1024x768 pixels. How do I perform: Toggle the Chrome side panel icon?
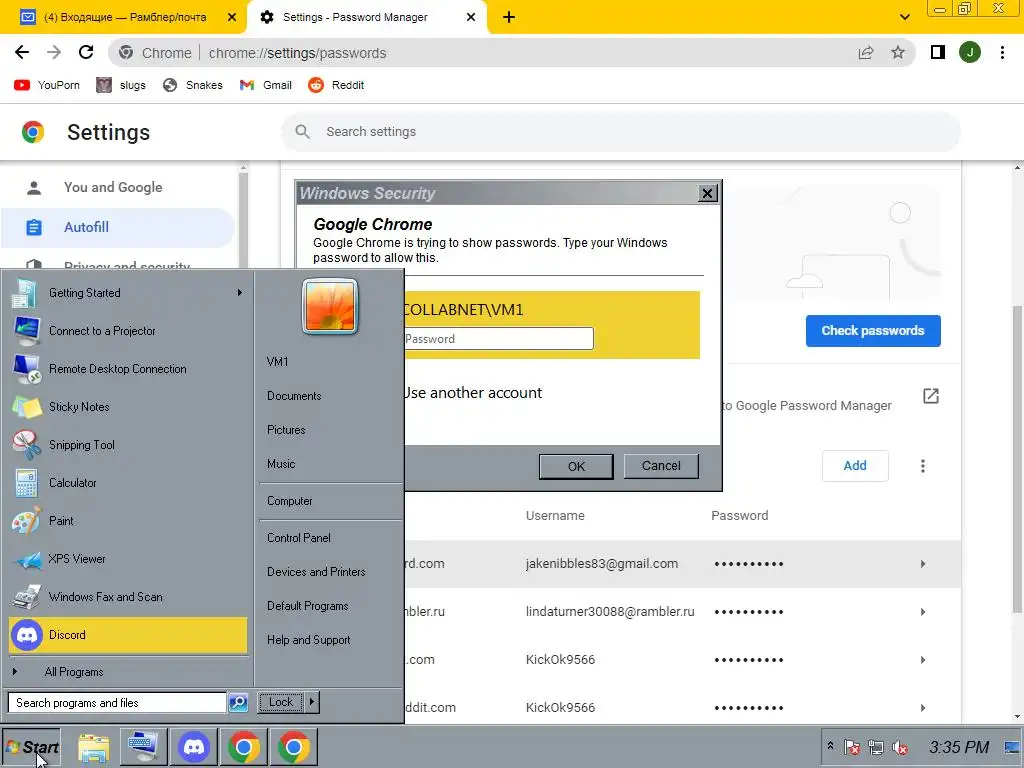click(x=938, y=52)
